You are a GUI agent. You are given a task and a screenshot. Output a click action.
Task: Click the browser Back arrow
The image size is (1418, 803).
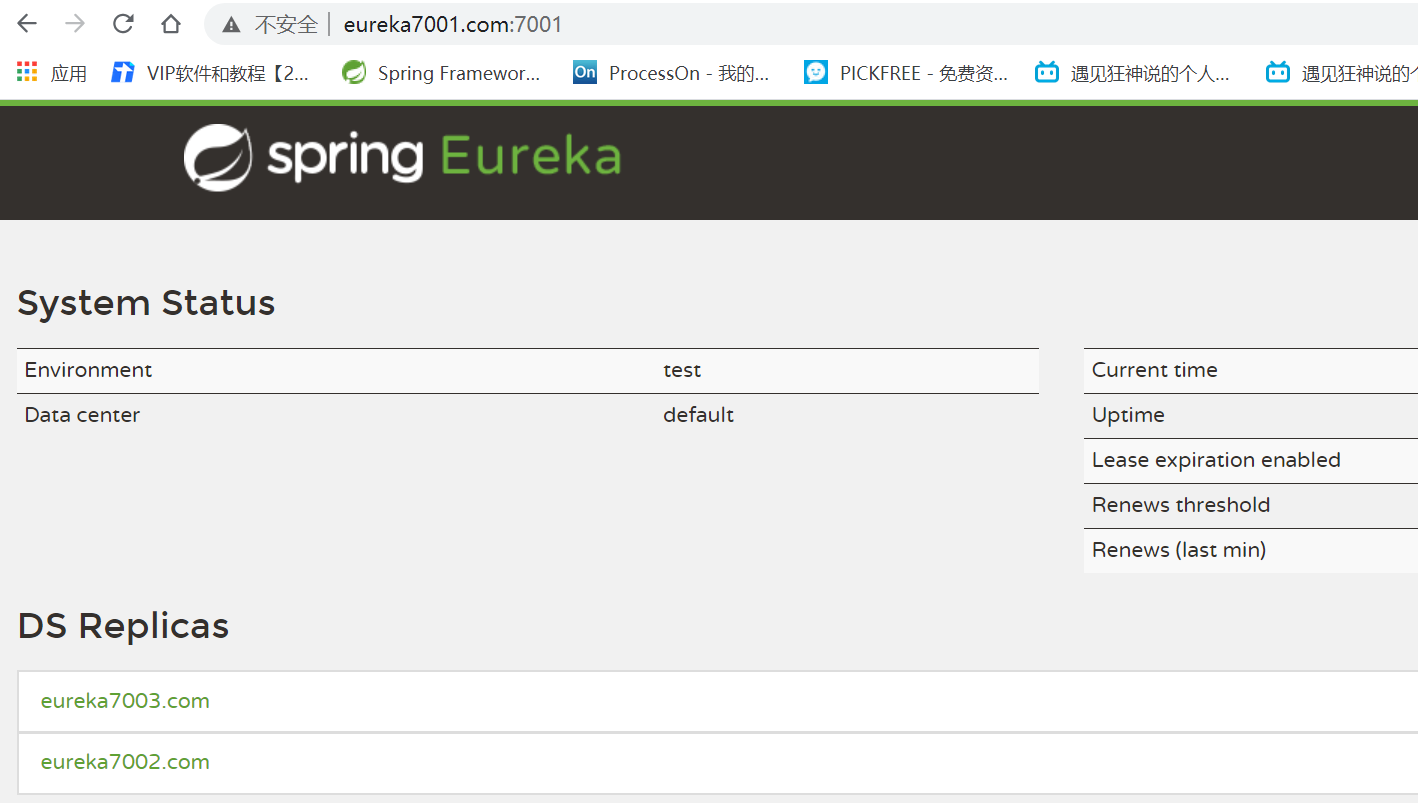(x=27, y=24)
